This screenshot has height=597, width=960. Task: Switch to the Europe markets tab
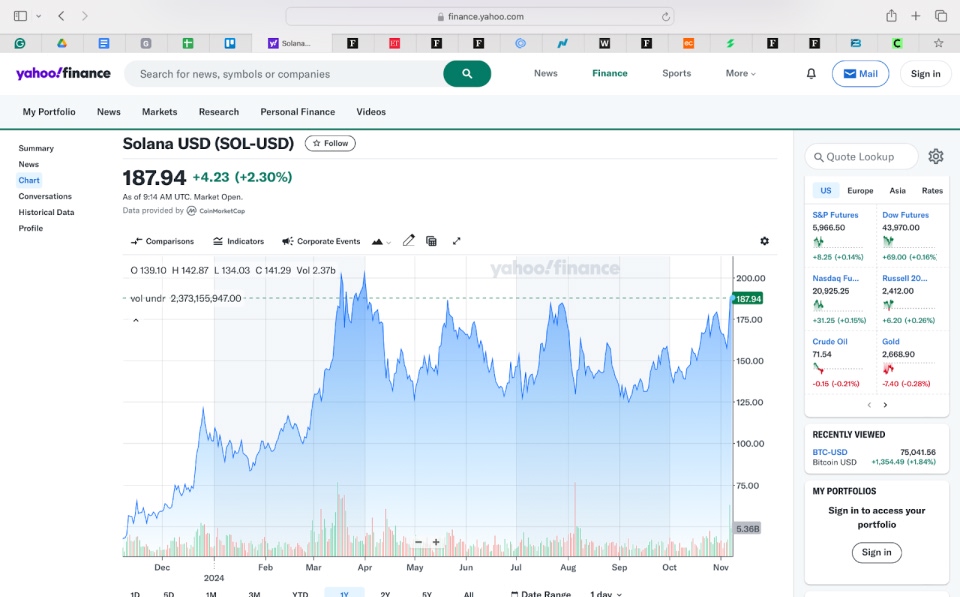[x=860, y=190]
